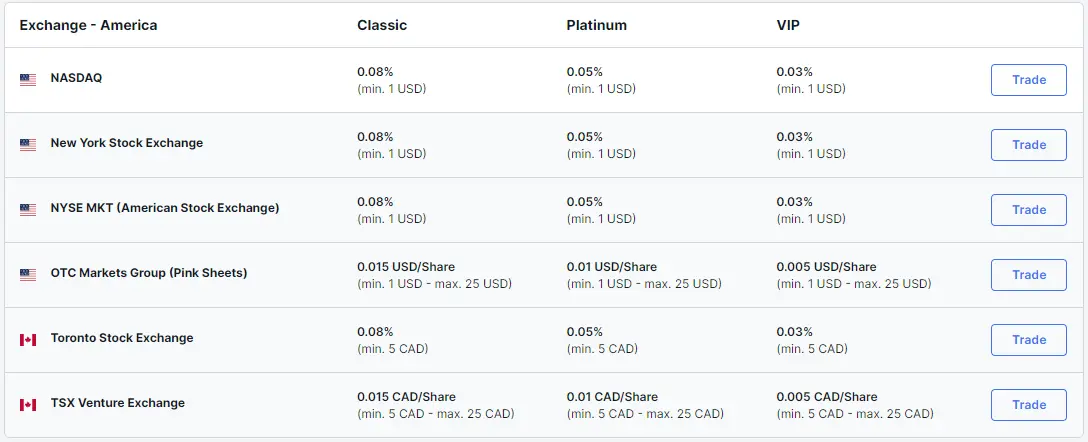Click the TSX Venture Exchange name

[x=117, y=402]
